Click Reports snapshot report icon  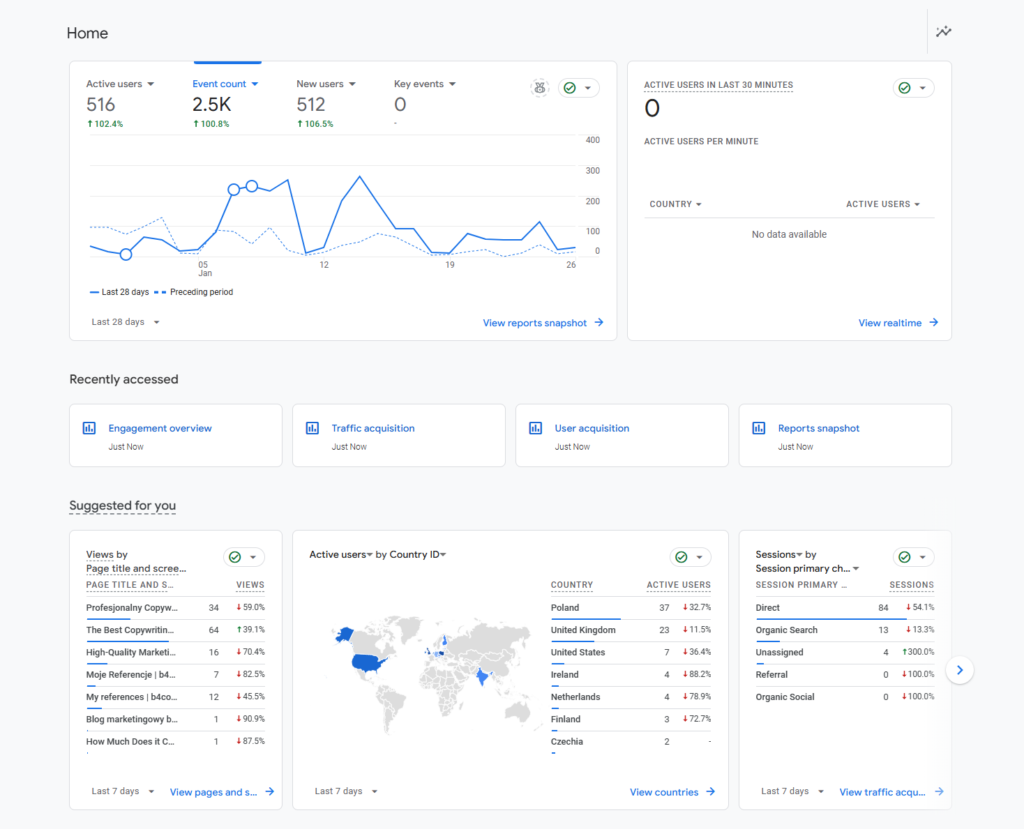[758, 428]
